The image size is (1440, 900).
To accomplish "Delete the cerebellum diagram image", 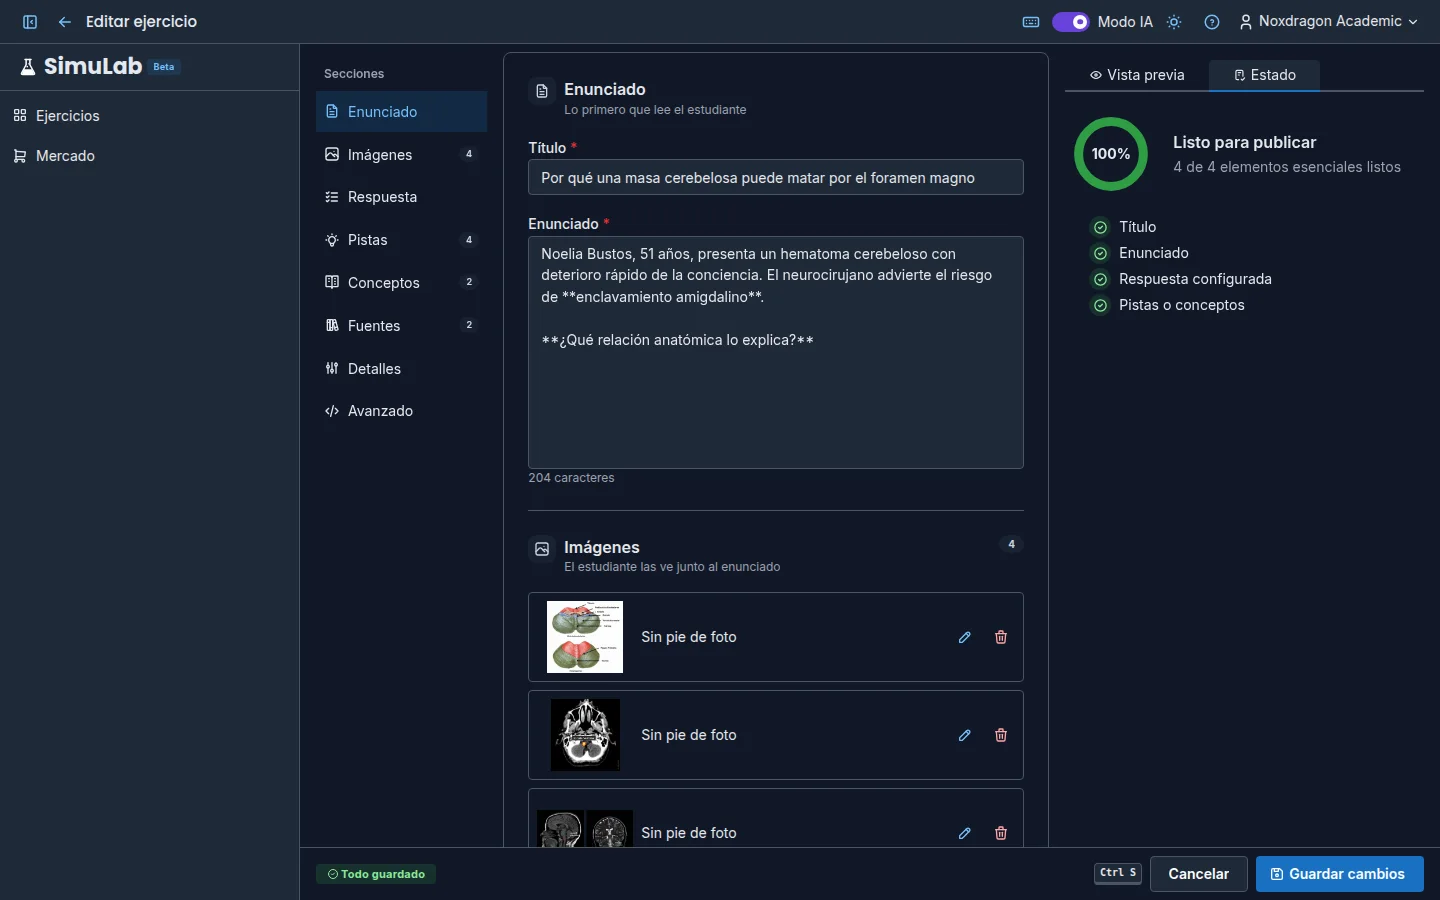I will (x=1001, y=637).
